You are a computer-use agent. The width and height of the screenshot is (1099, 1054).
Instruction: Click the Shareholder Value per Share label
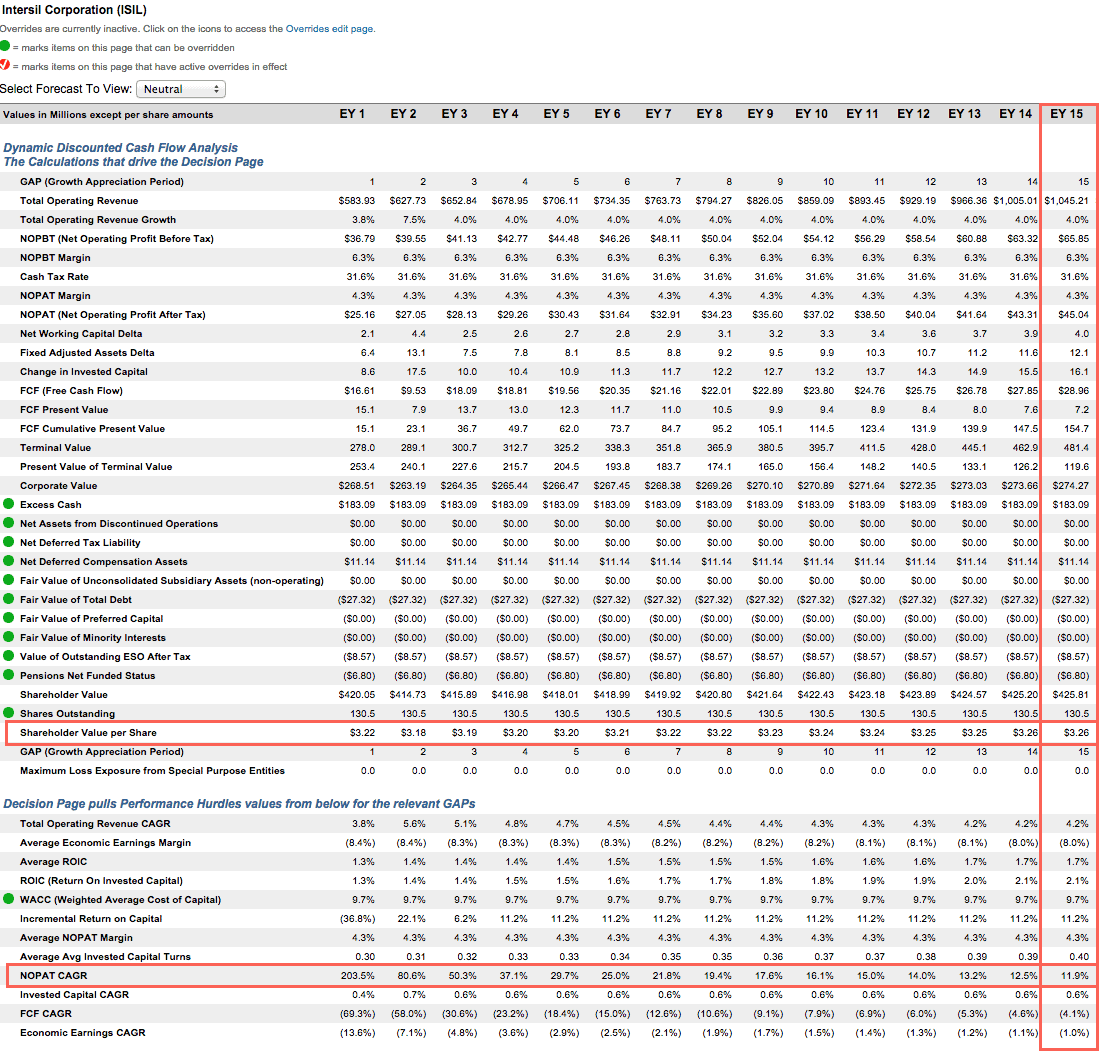88,732
